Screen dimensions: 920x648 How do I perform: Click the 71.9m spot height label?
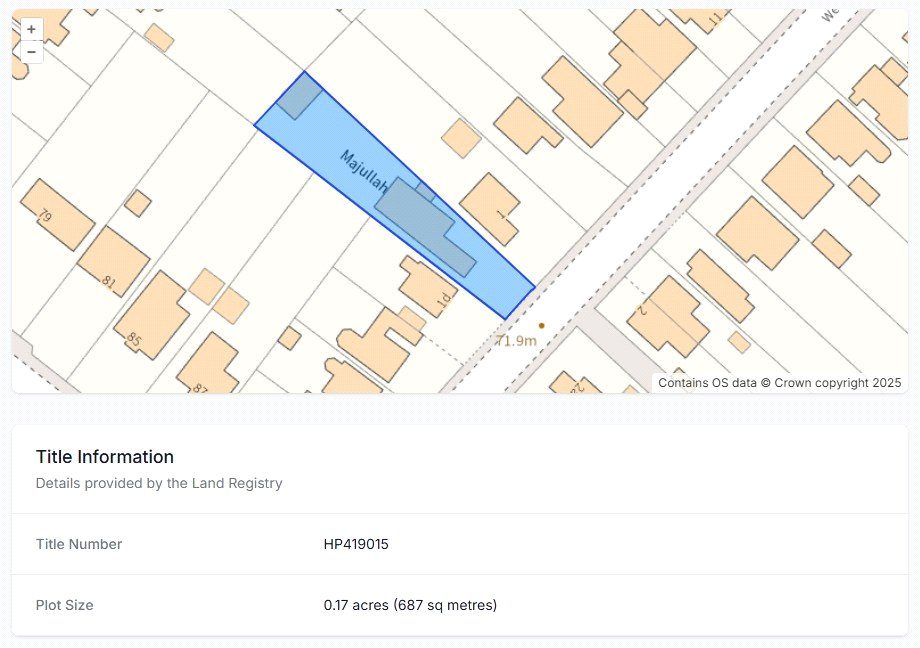pyautogui.click(x=516, y=340)
